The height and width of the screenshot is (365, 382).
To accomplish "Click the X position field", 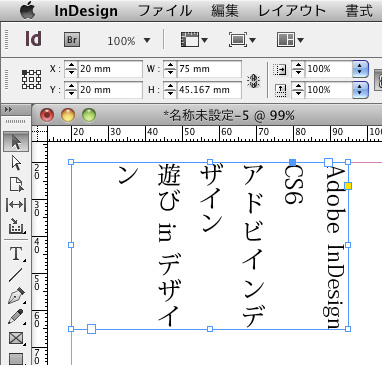I will 110,69.
